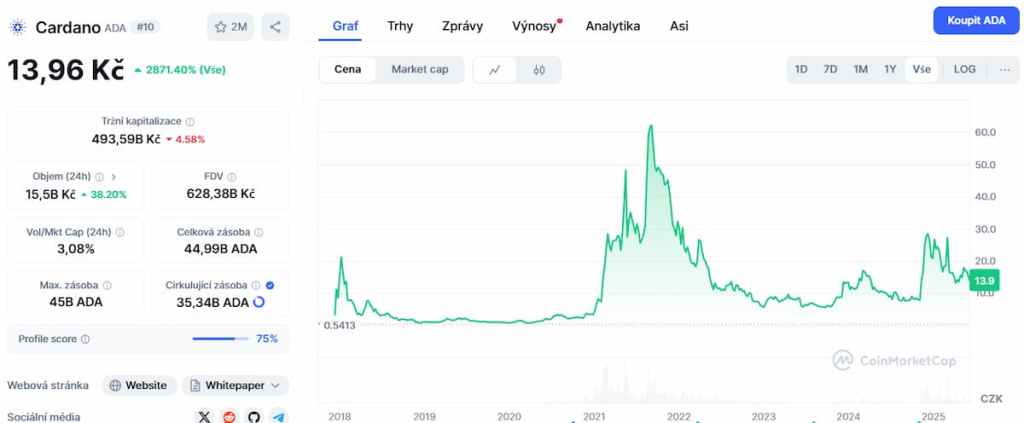Expand the Whitepaper dropdown

coord(235,385)
